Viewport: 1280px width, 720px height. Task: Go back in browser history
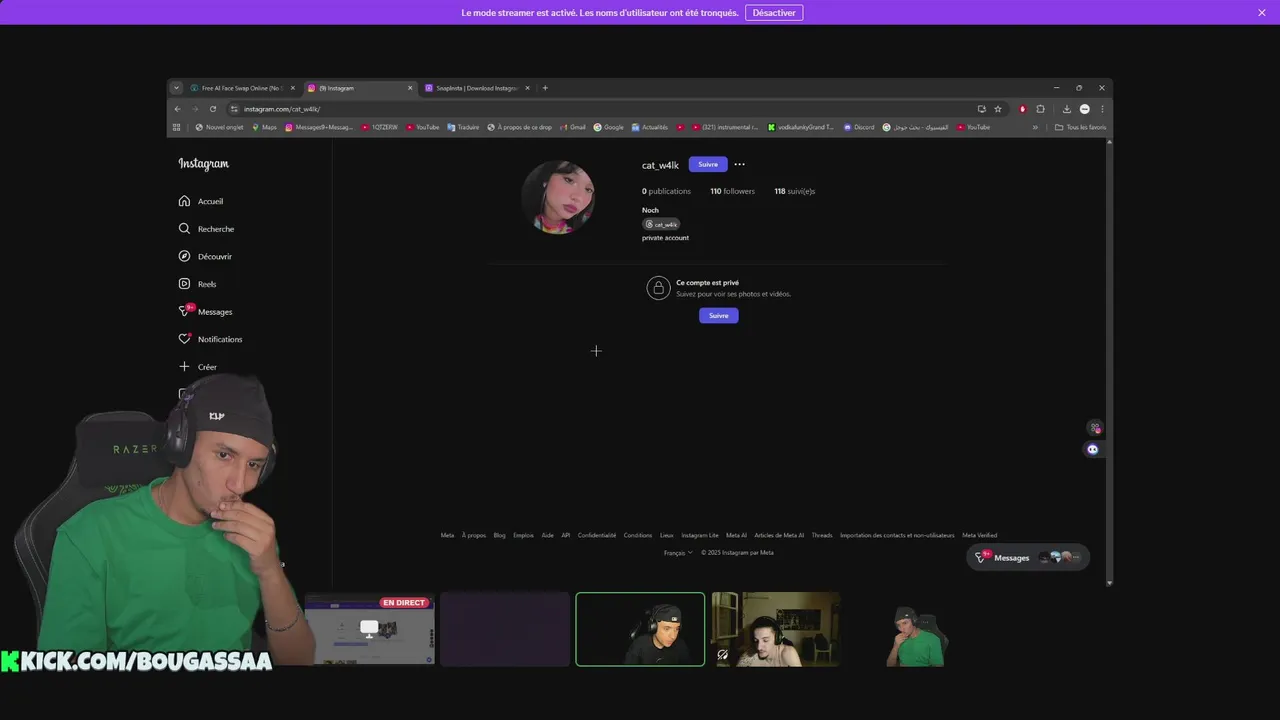pos(177,109)
